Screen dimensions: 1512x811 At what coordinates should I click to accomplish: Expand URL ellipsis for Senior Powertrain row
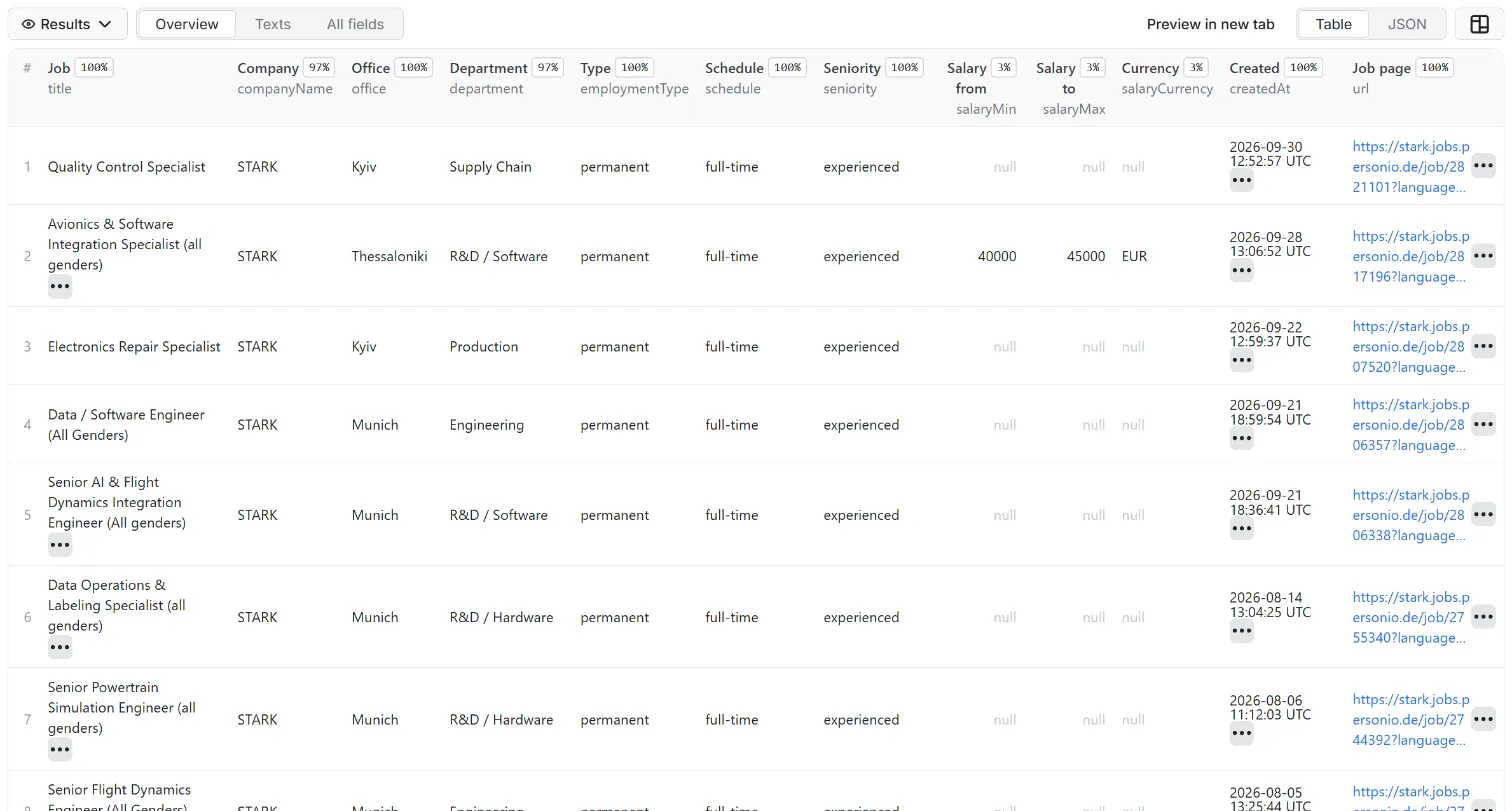1483,719
